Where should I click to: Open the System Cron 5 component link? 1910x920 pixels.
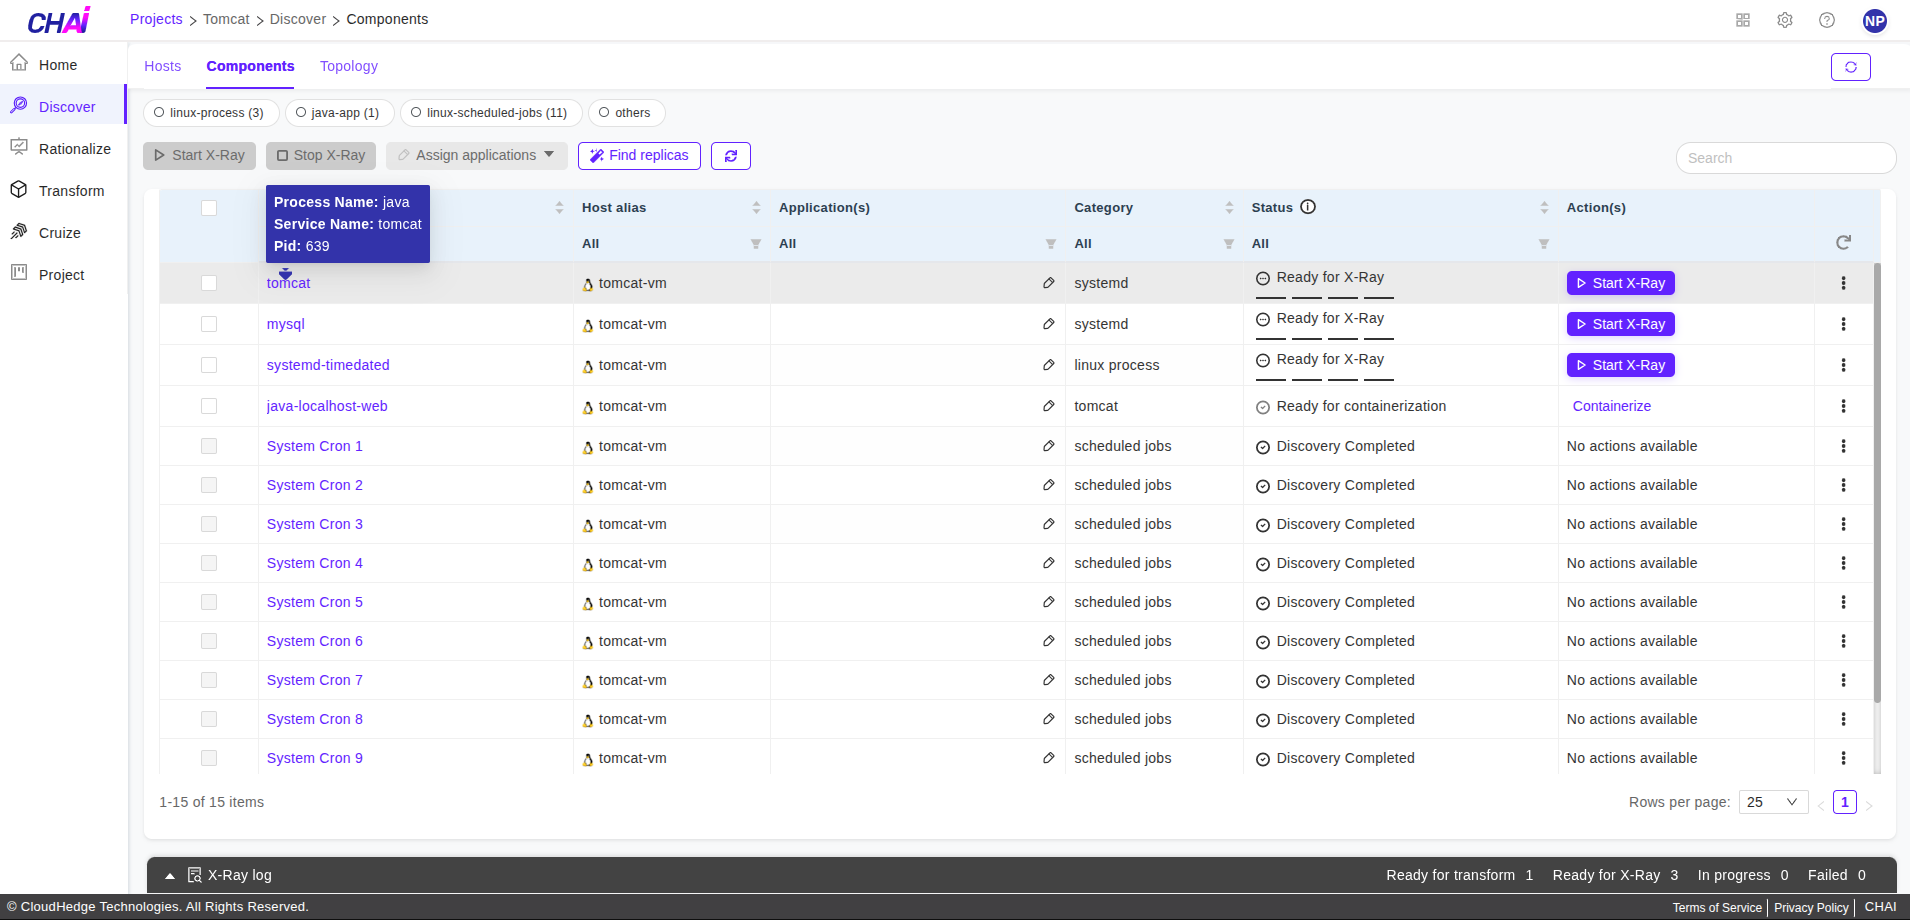tap(315, 602)
